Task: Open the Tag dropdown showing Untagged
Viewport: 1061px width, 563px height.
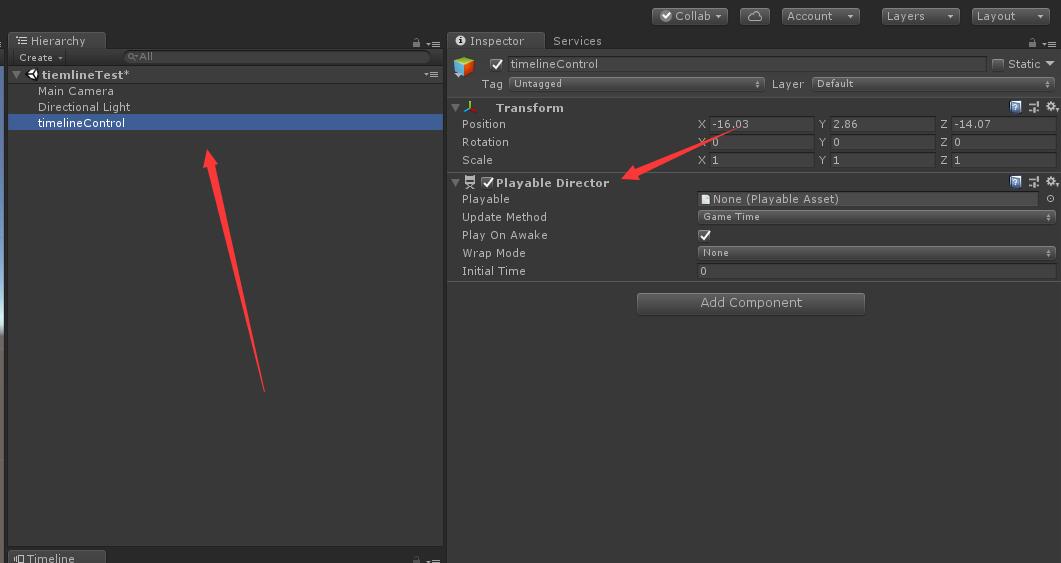Action: pos(636,84)
